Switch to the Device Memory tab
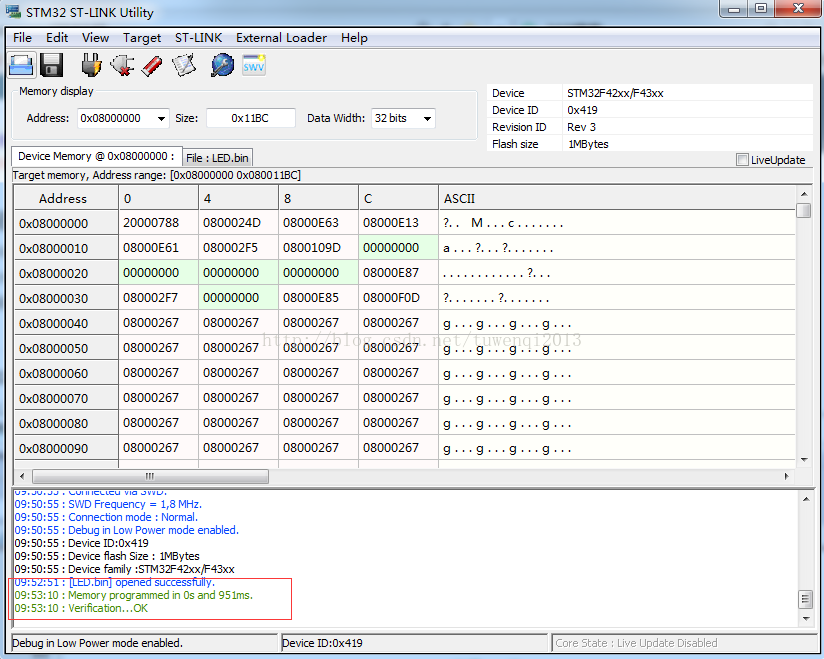 pyautogui.click(x=97, y=157)
